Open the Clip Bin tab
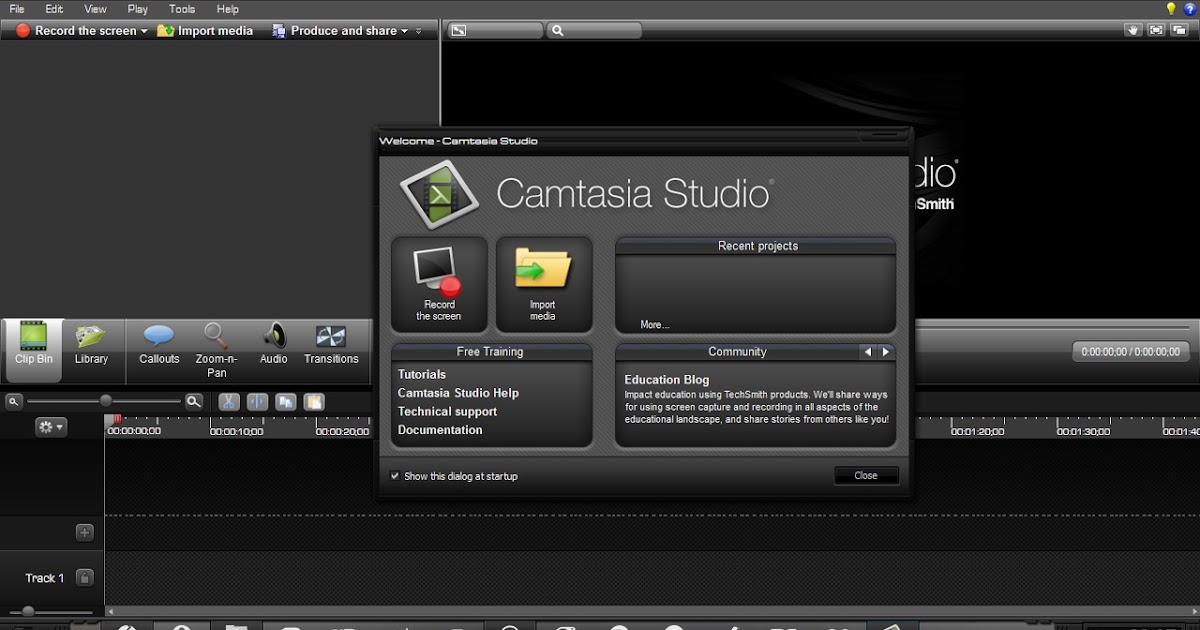 34,351
